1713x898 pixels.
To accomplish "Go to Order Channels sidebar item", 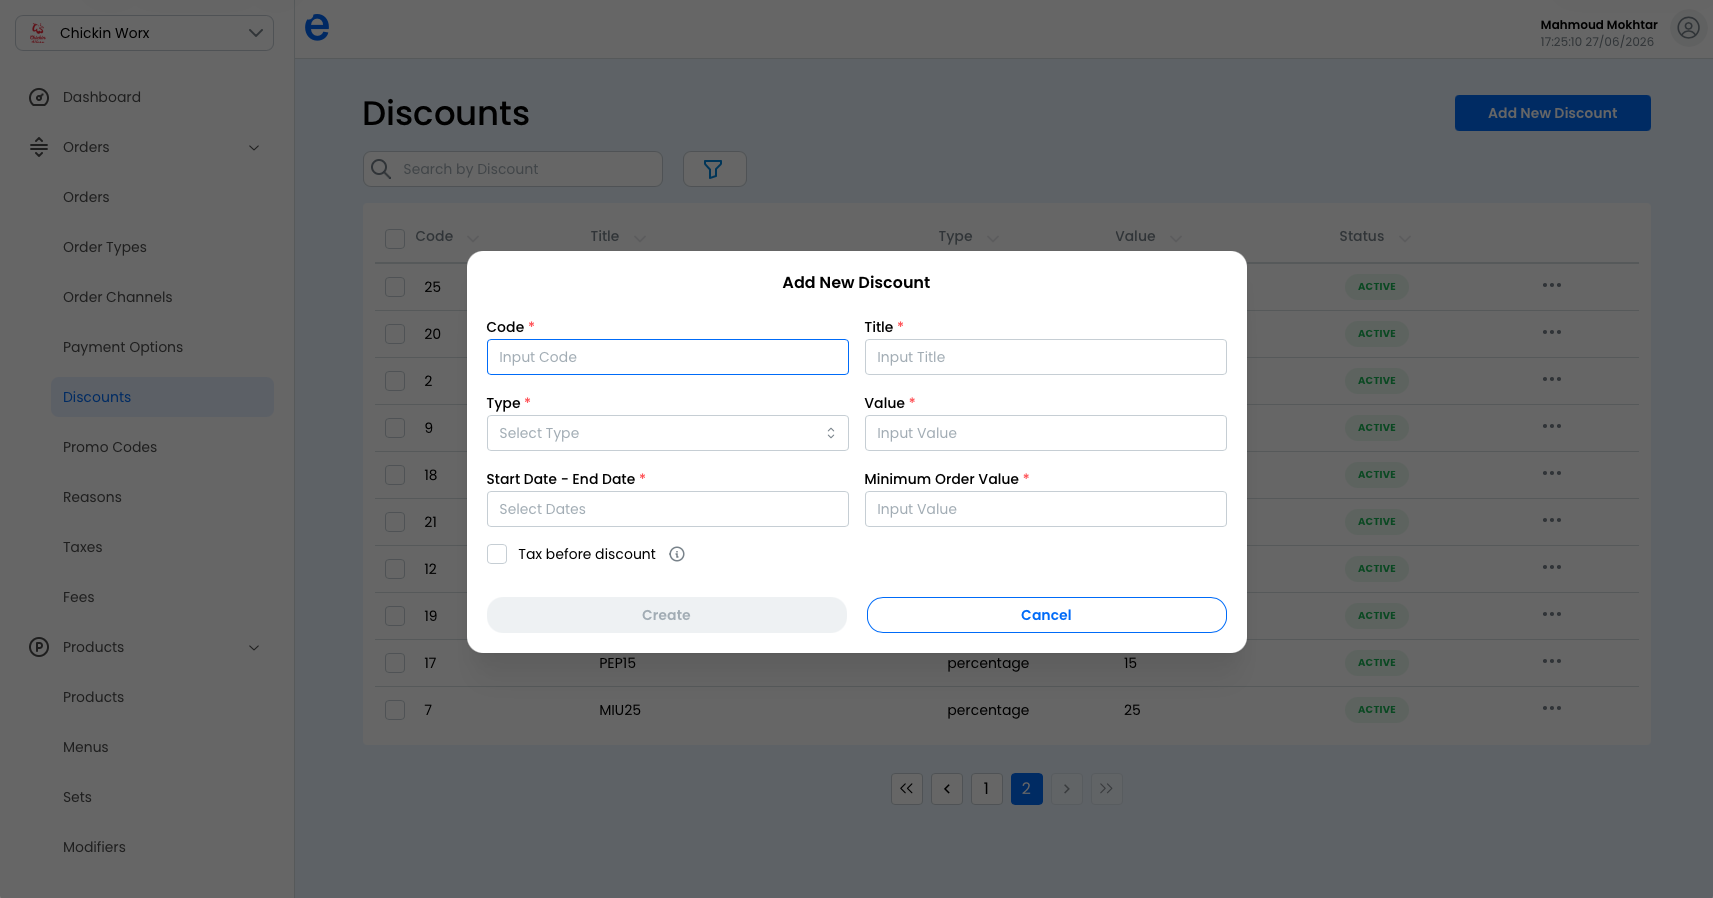I will click(118, 297).
